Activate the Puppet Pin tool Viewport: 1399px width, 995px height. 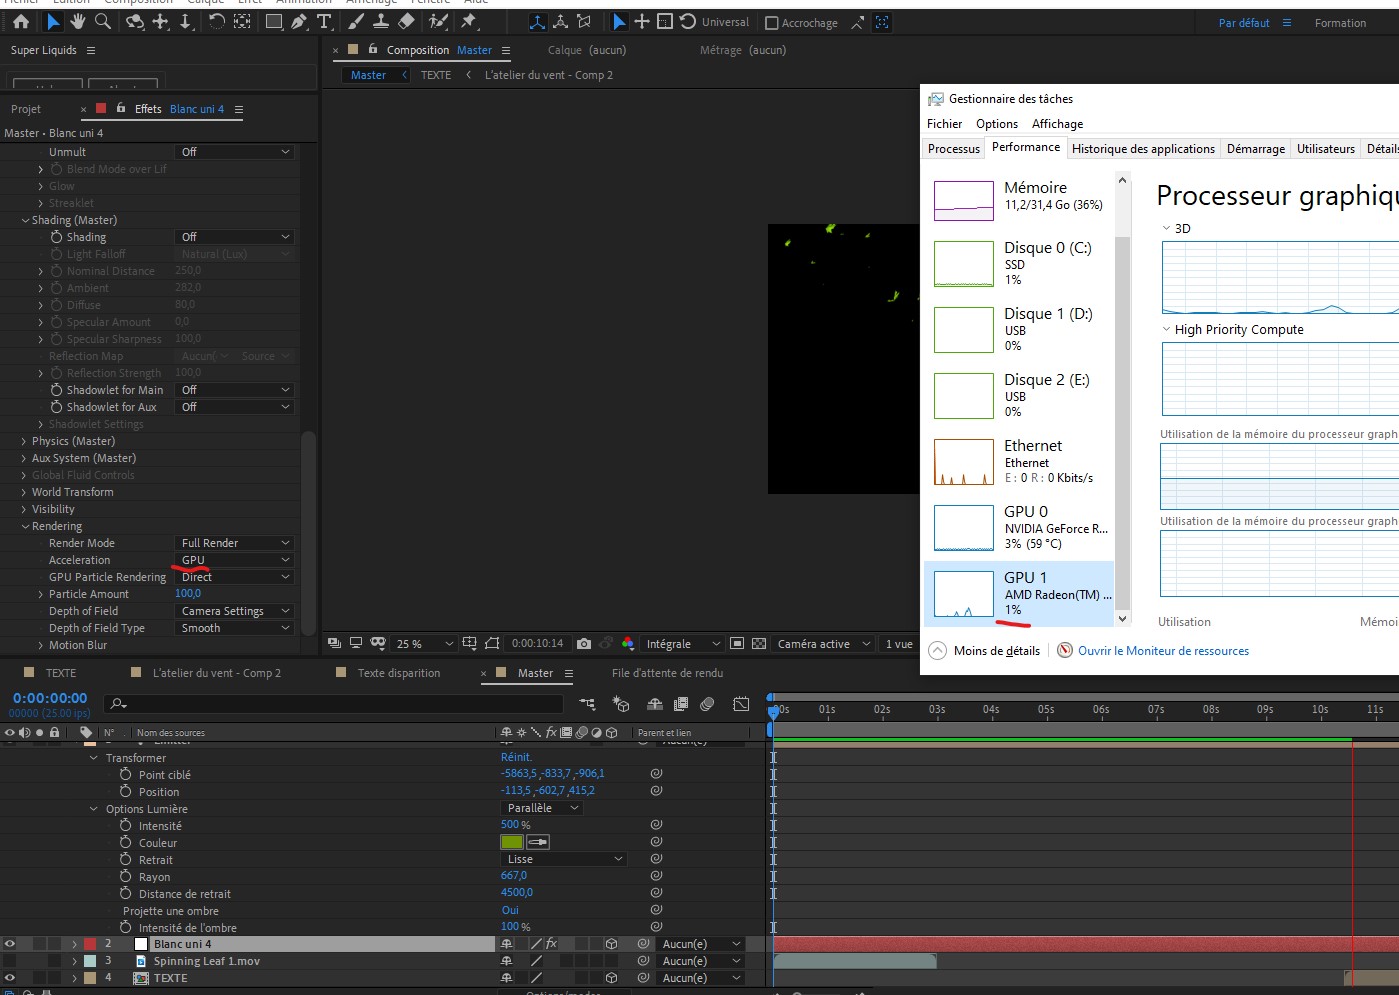469,22
